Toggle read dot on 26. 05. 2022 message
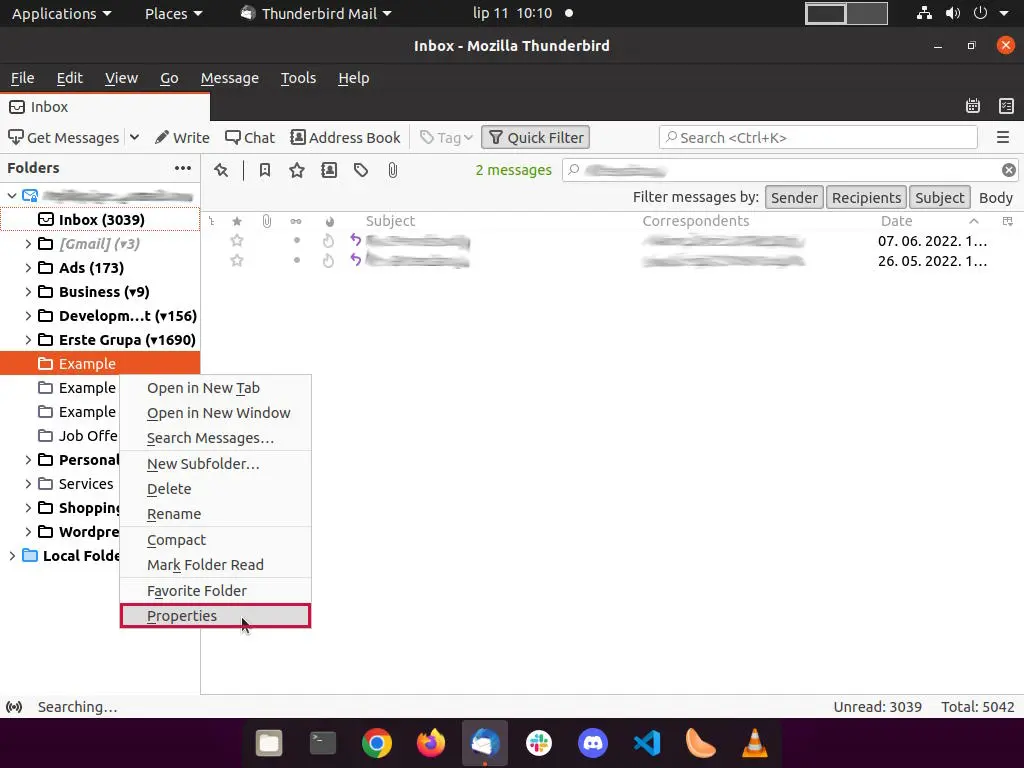This screenshot has height=768, width=1024. click(296, 261)
